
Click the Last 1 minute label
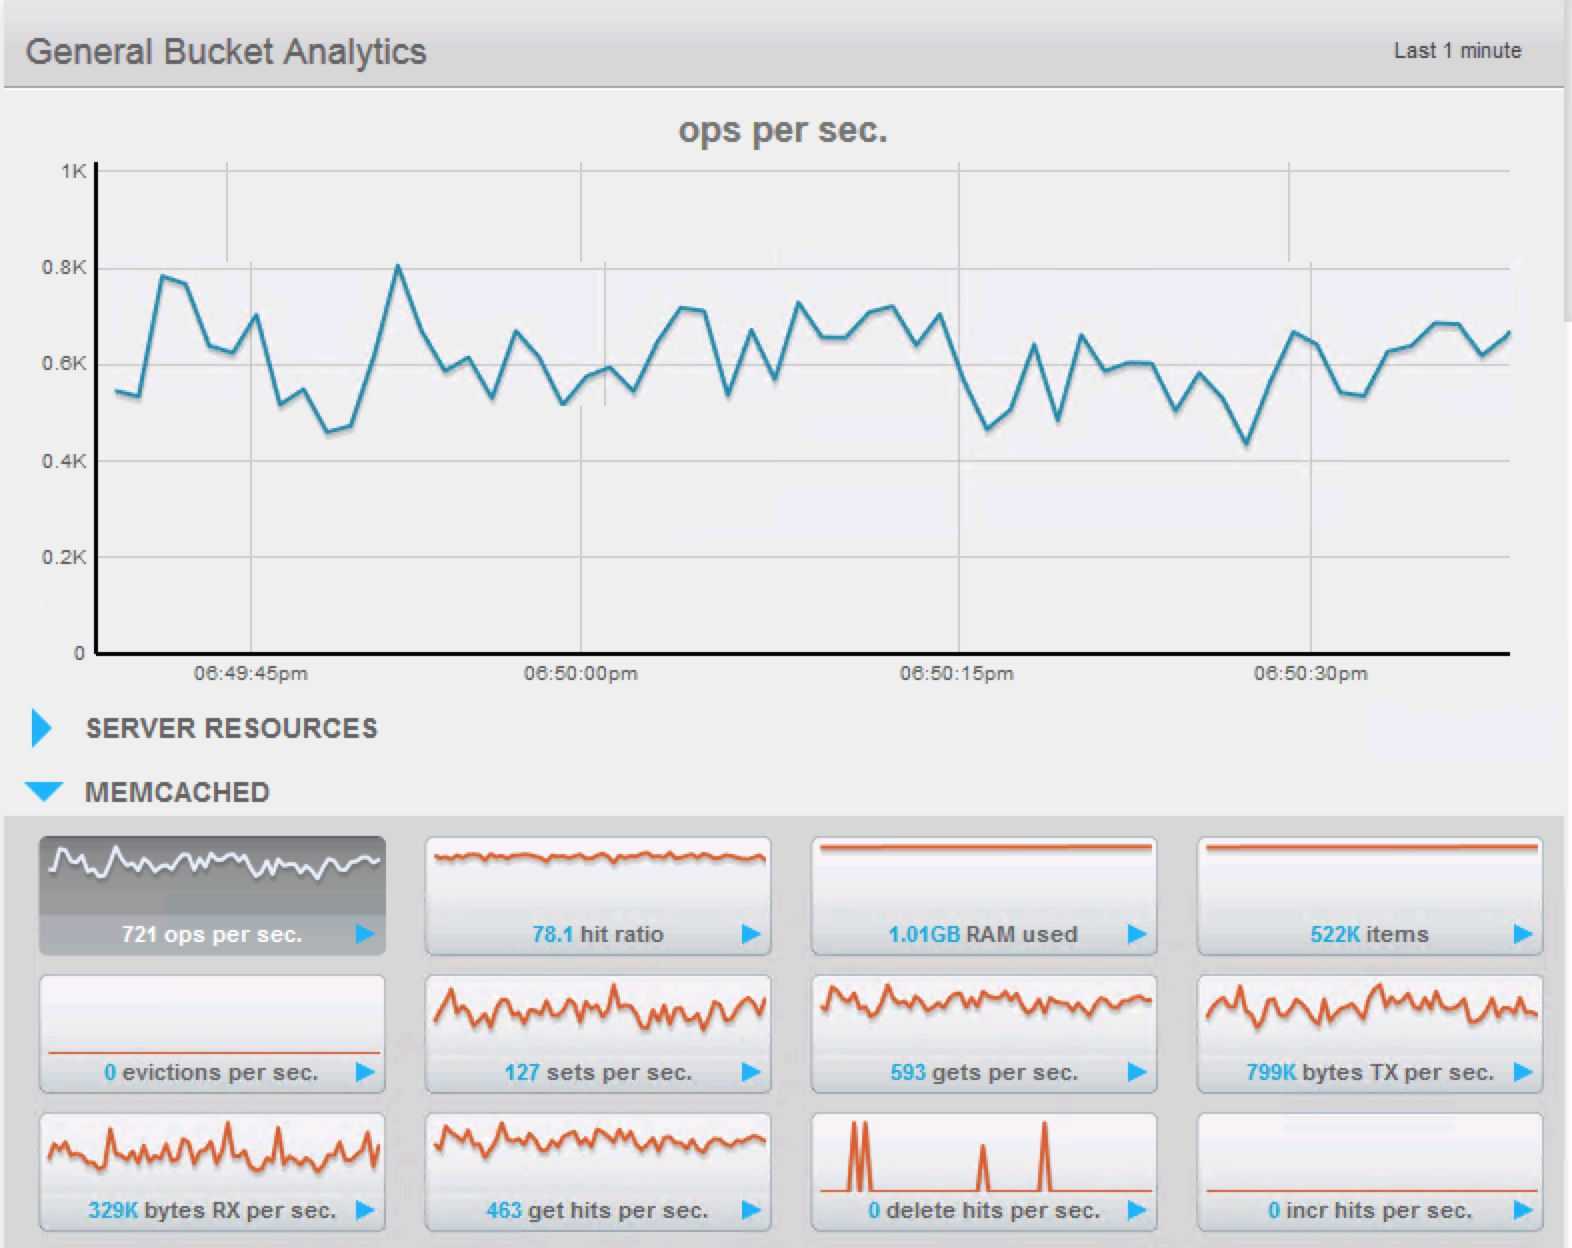1457,51
